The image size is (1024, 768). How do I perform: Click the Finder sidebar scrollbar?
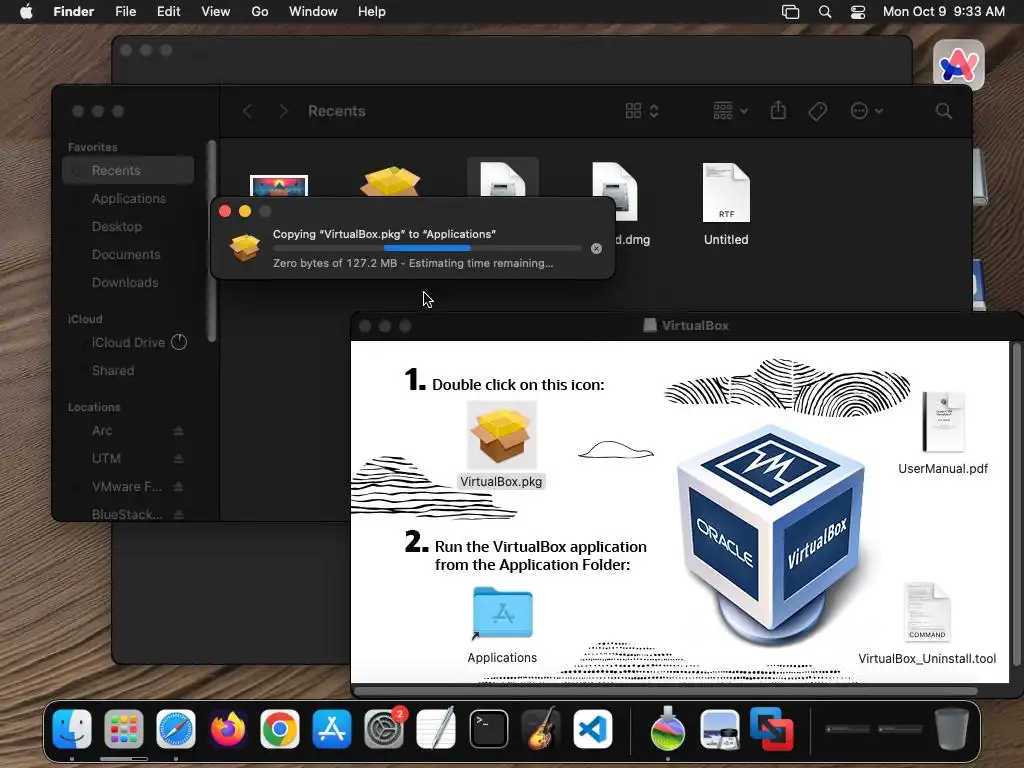[x=211, y=240]
